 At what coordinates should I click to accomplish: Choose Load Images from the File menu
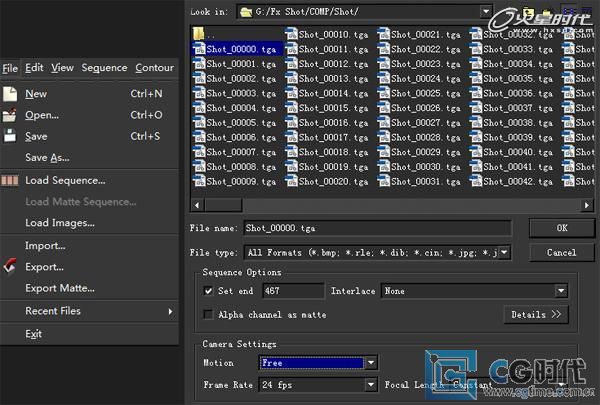(x=60, y=223)
